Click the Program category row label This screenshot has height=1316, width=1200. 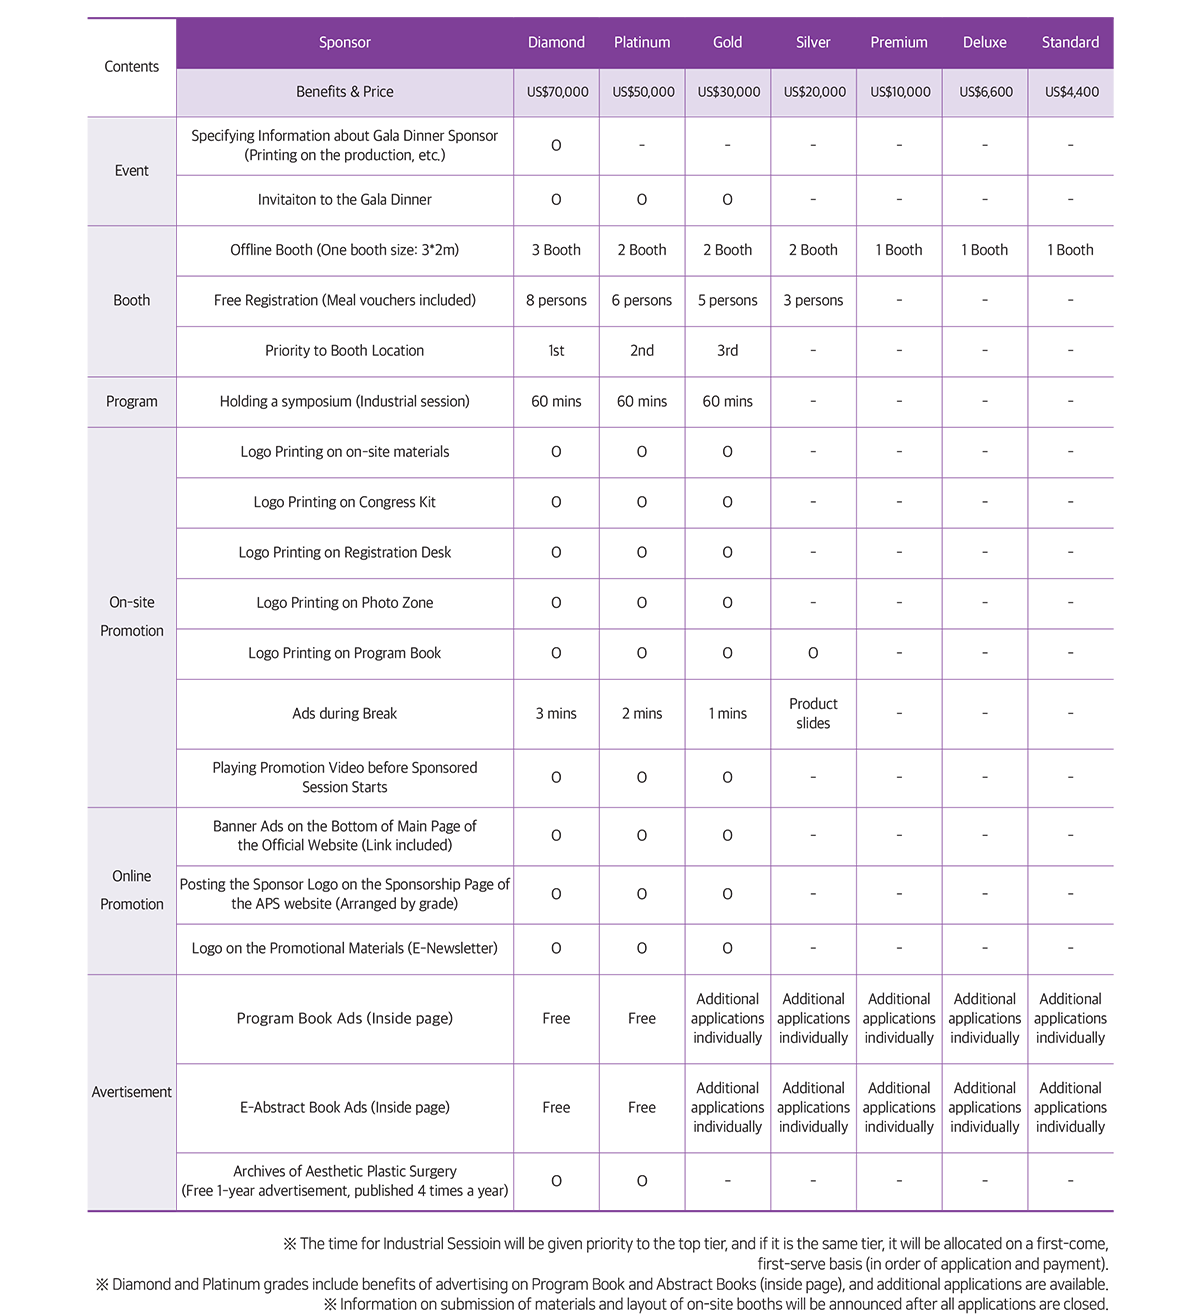(x=131, y=401)
